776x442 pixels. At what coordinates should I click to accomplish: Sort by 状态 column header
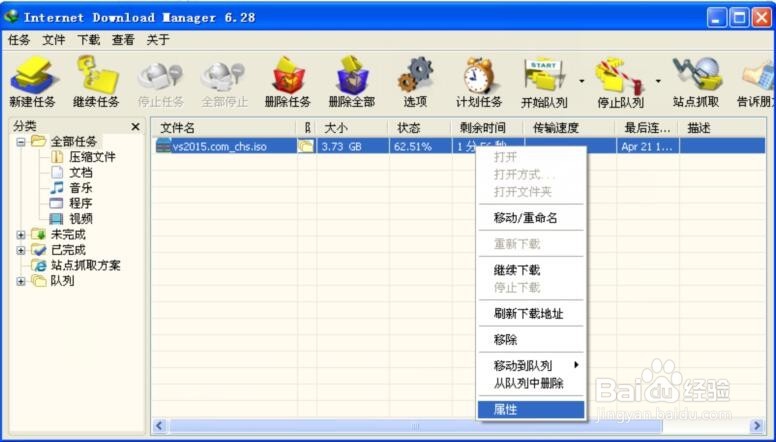click(x=420, y=128)
